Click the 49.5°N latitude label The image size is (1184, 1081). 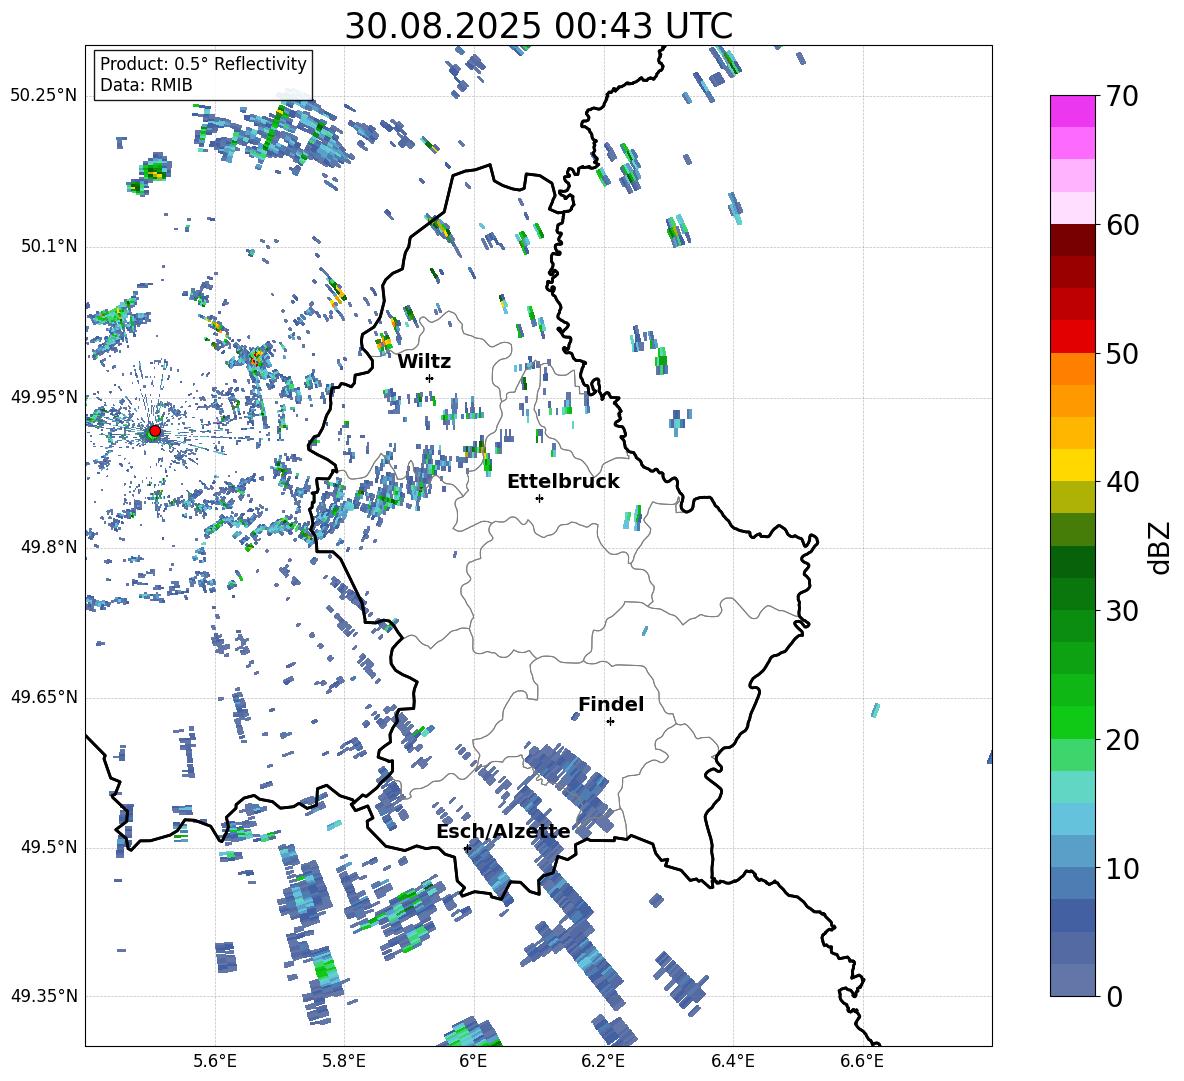[x=49, y=847]
